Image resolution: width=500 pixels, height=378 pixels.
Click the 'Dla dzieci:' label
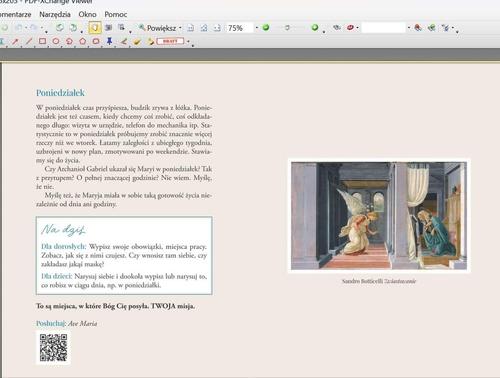(x=57, y=276)
